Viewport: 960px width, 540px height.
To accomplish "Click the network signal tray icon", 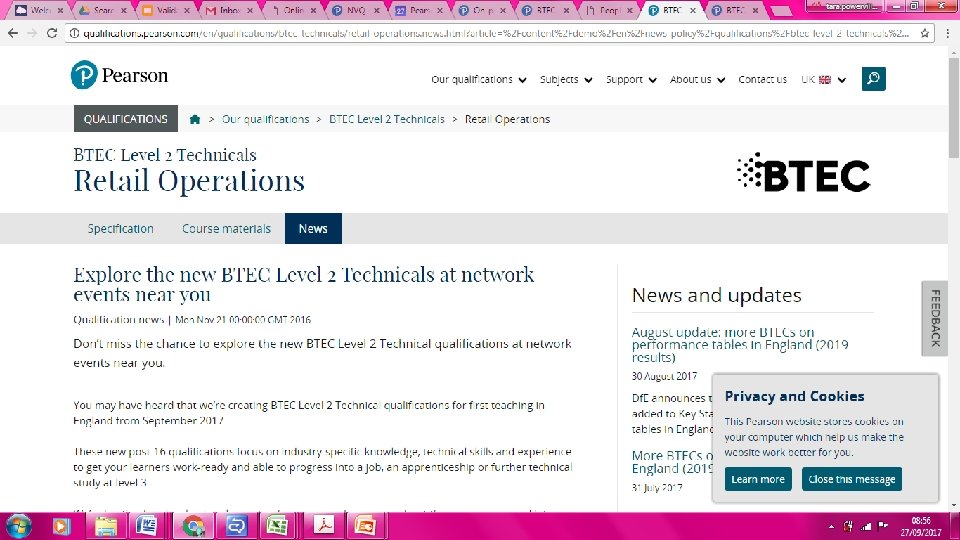I will [x=866, y=526].
